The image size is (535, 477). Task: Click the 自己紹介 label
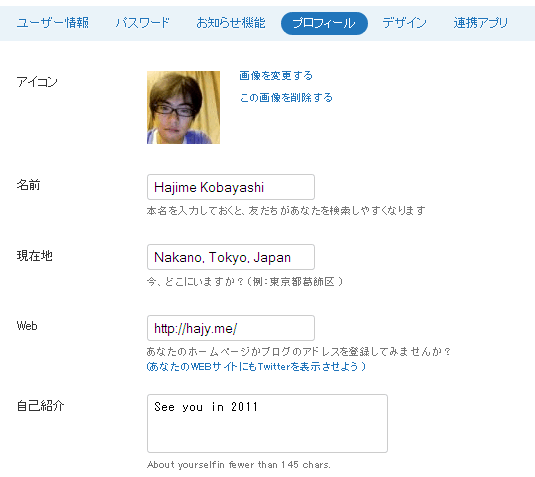point(40,406)
